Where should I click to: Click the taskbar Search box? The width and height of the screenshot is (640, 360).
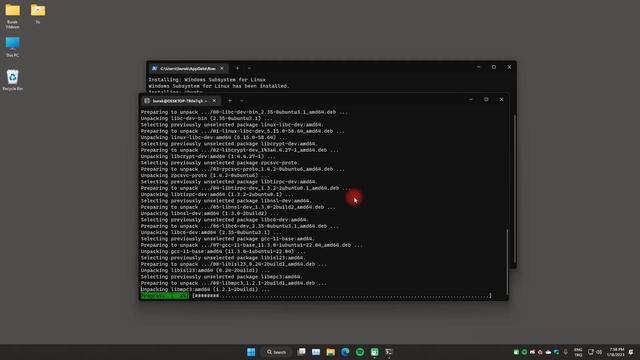pos(276,352)
